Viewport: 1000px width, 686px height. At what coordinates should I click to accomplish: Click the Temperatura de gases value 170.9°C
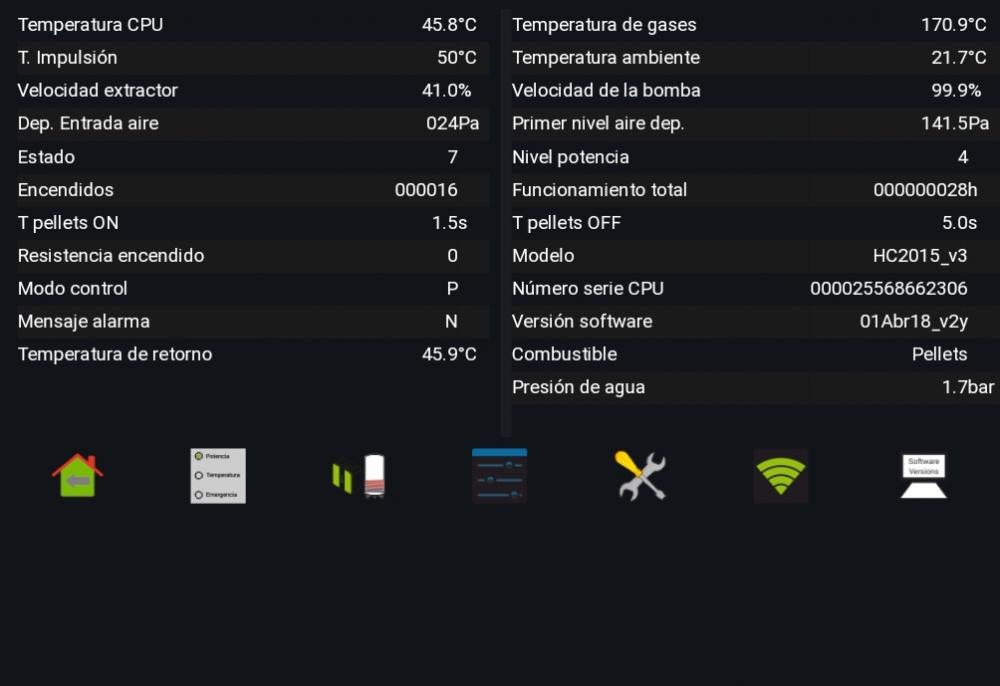point(953,25)
